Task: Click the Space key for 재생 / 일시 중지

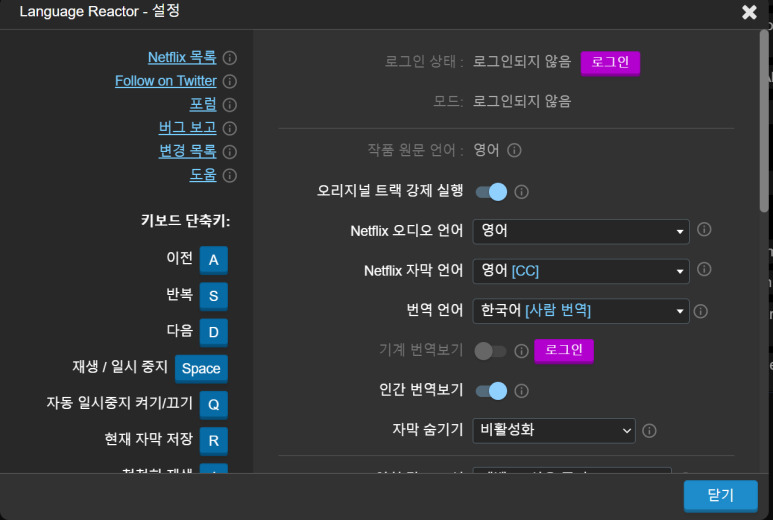Action: (201, 368)
